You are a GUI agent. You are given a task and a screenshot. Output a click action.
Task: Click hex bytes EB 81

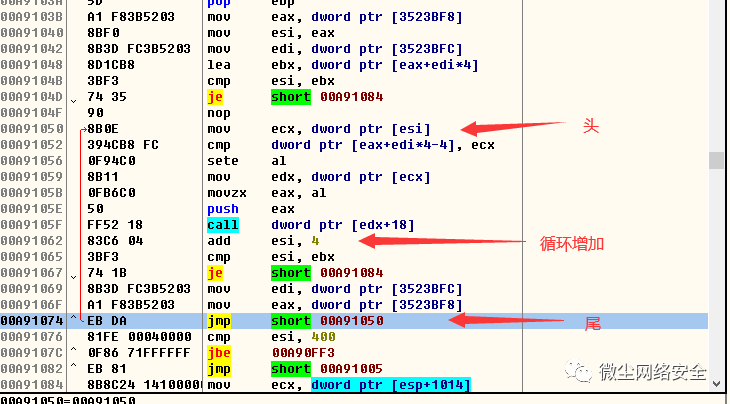click(x=107, y=369)
